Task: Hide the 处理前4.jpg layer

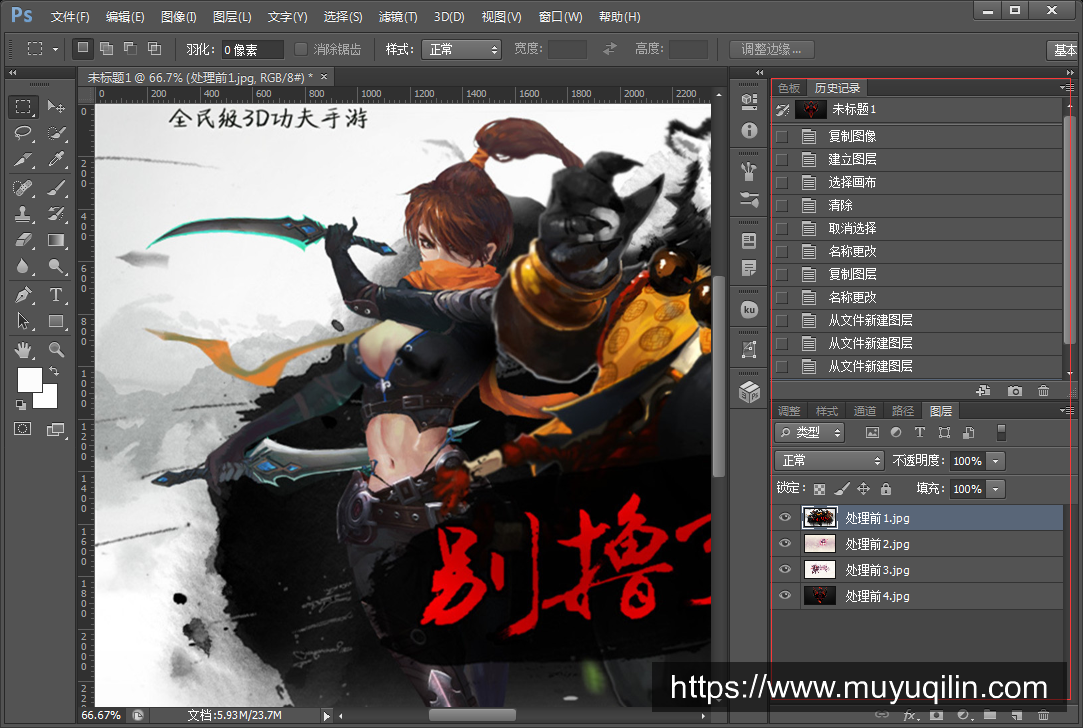Action: [785, 595]
